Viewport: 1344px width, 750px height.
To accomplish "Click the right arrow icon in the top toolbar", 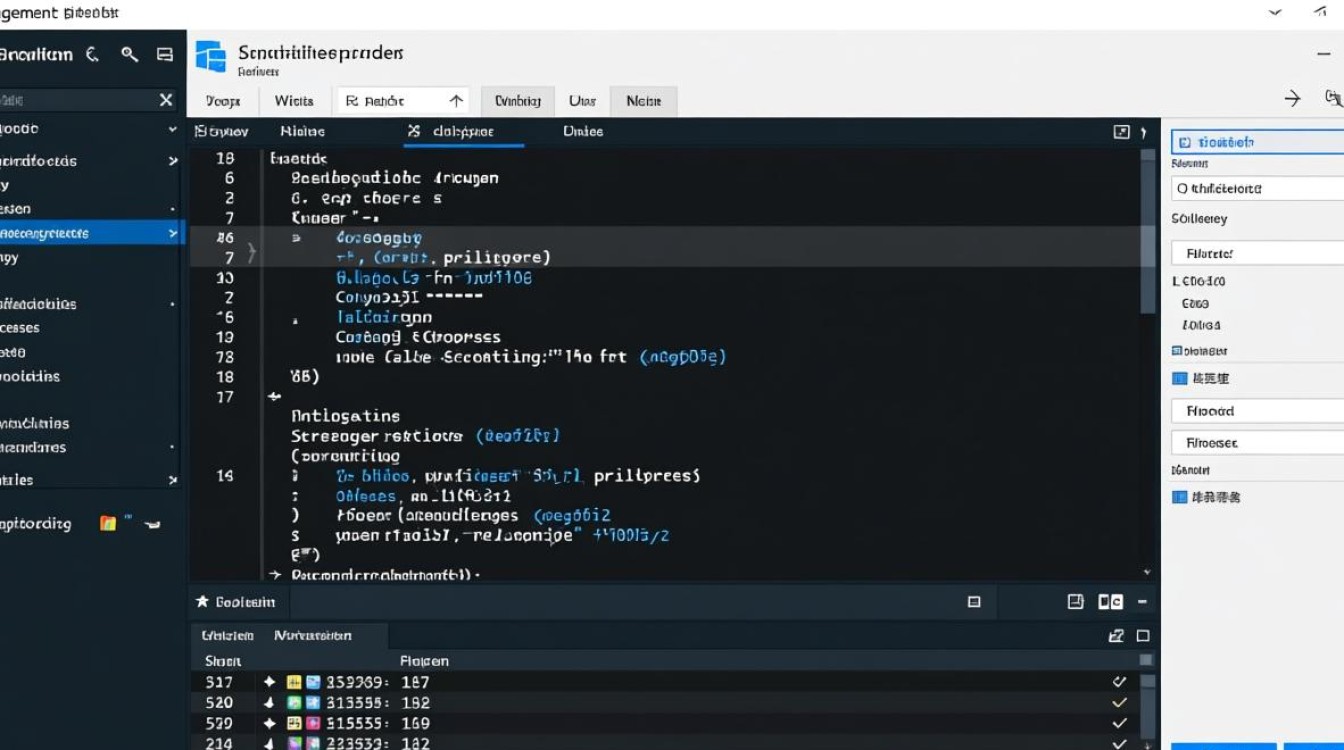I will pos(1292,98).
